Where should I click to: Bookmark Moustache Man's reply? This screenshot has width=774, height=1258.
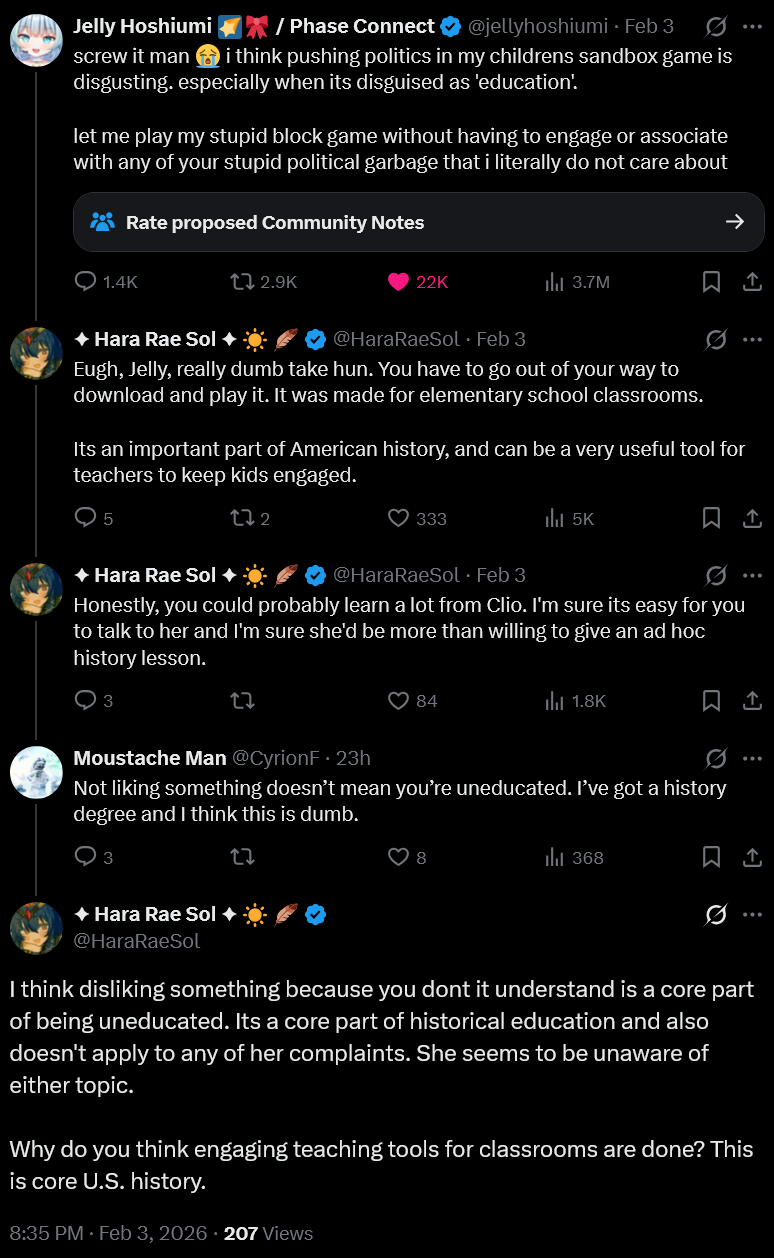711,857
